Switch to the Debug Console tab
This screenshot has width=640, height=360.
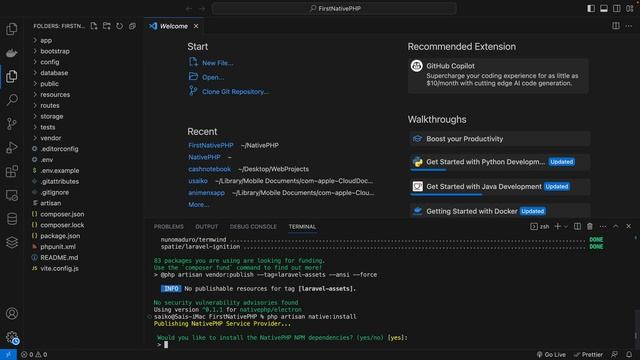253,227
